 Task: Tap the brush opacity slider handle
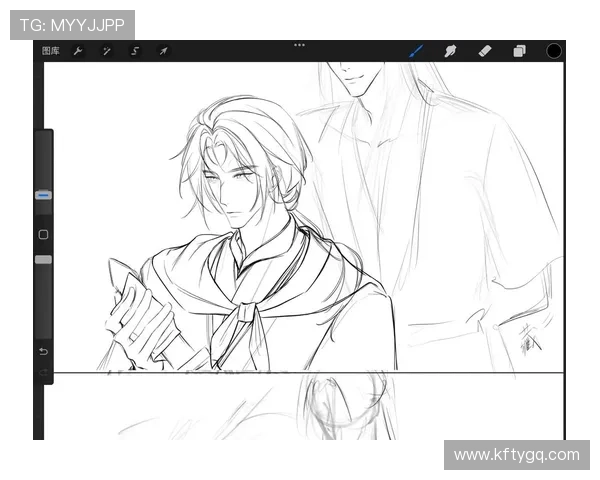(x=43, y=259)
